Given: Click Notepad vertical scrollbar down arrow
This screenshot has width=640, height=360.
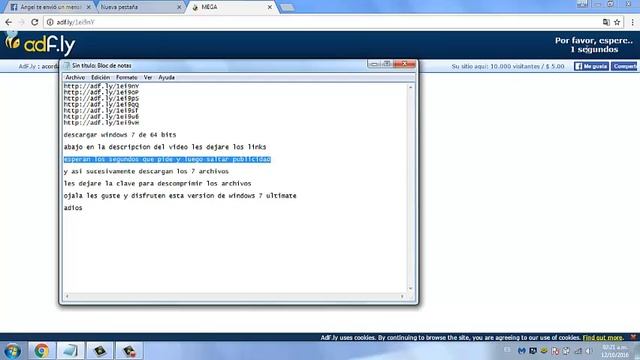Looking at the screenshot, I should [x=411, y=289].
